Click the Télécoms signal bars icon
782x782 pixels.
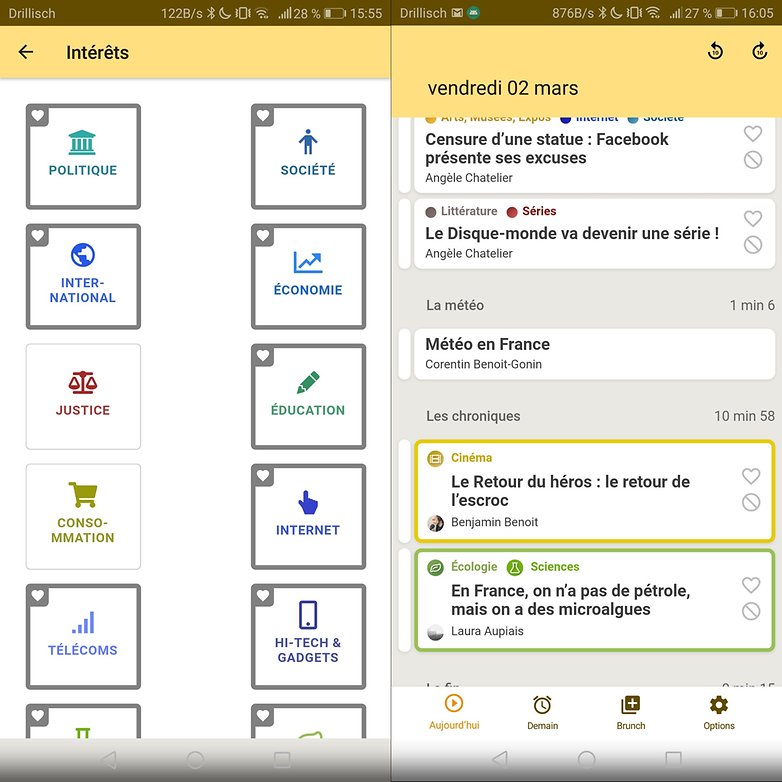83,622
